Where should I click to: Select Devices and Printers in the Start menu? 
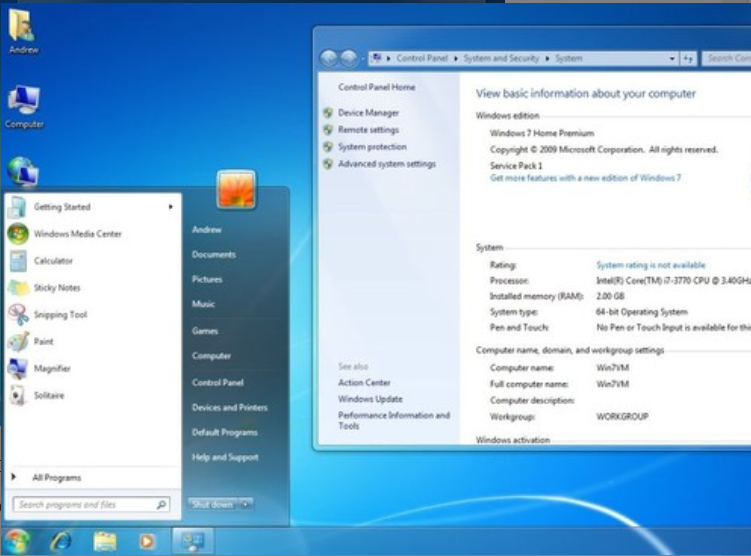[x=229, y=408]
